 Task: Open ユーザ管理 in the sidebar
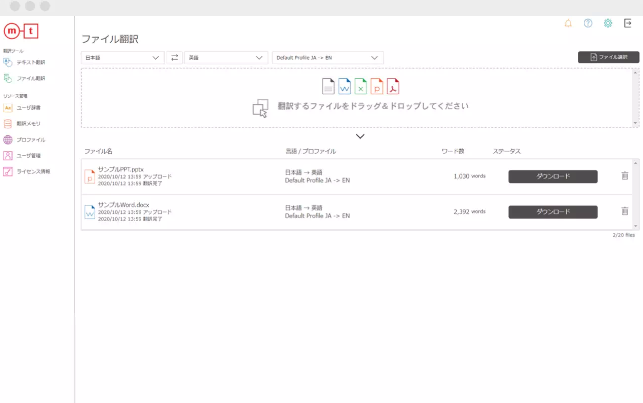click(28, 156)
